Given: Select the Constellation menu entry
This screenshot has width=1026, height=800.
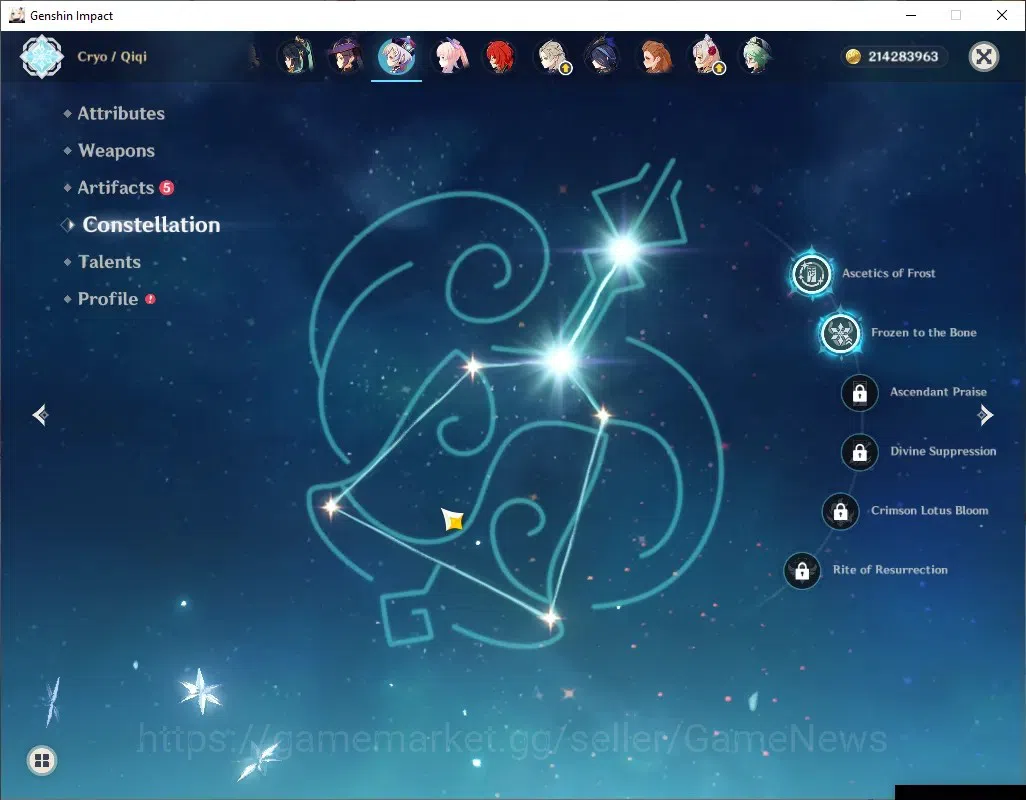Looking at the screenshot, I should pyautogui.click(x=151, y=224).
